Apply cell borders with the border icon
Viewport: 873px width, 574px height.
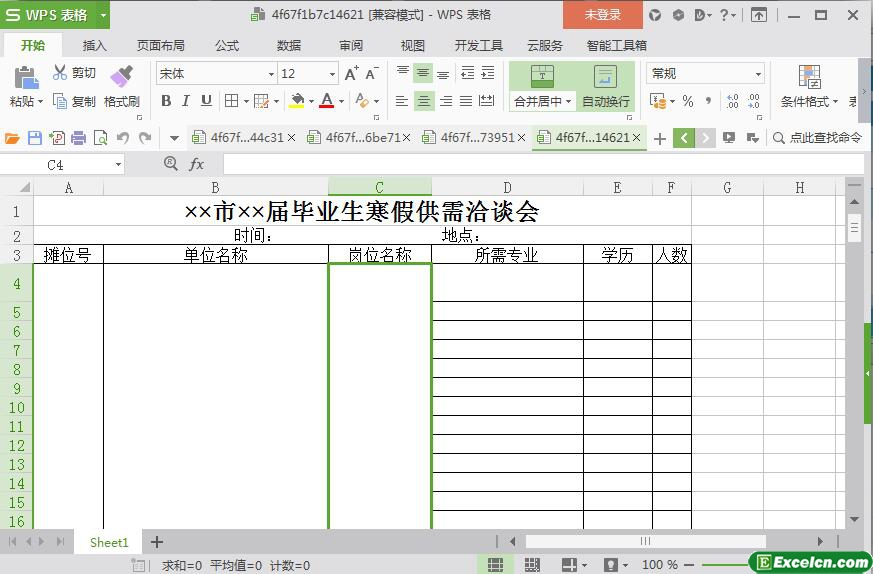(x=231, y=101)
